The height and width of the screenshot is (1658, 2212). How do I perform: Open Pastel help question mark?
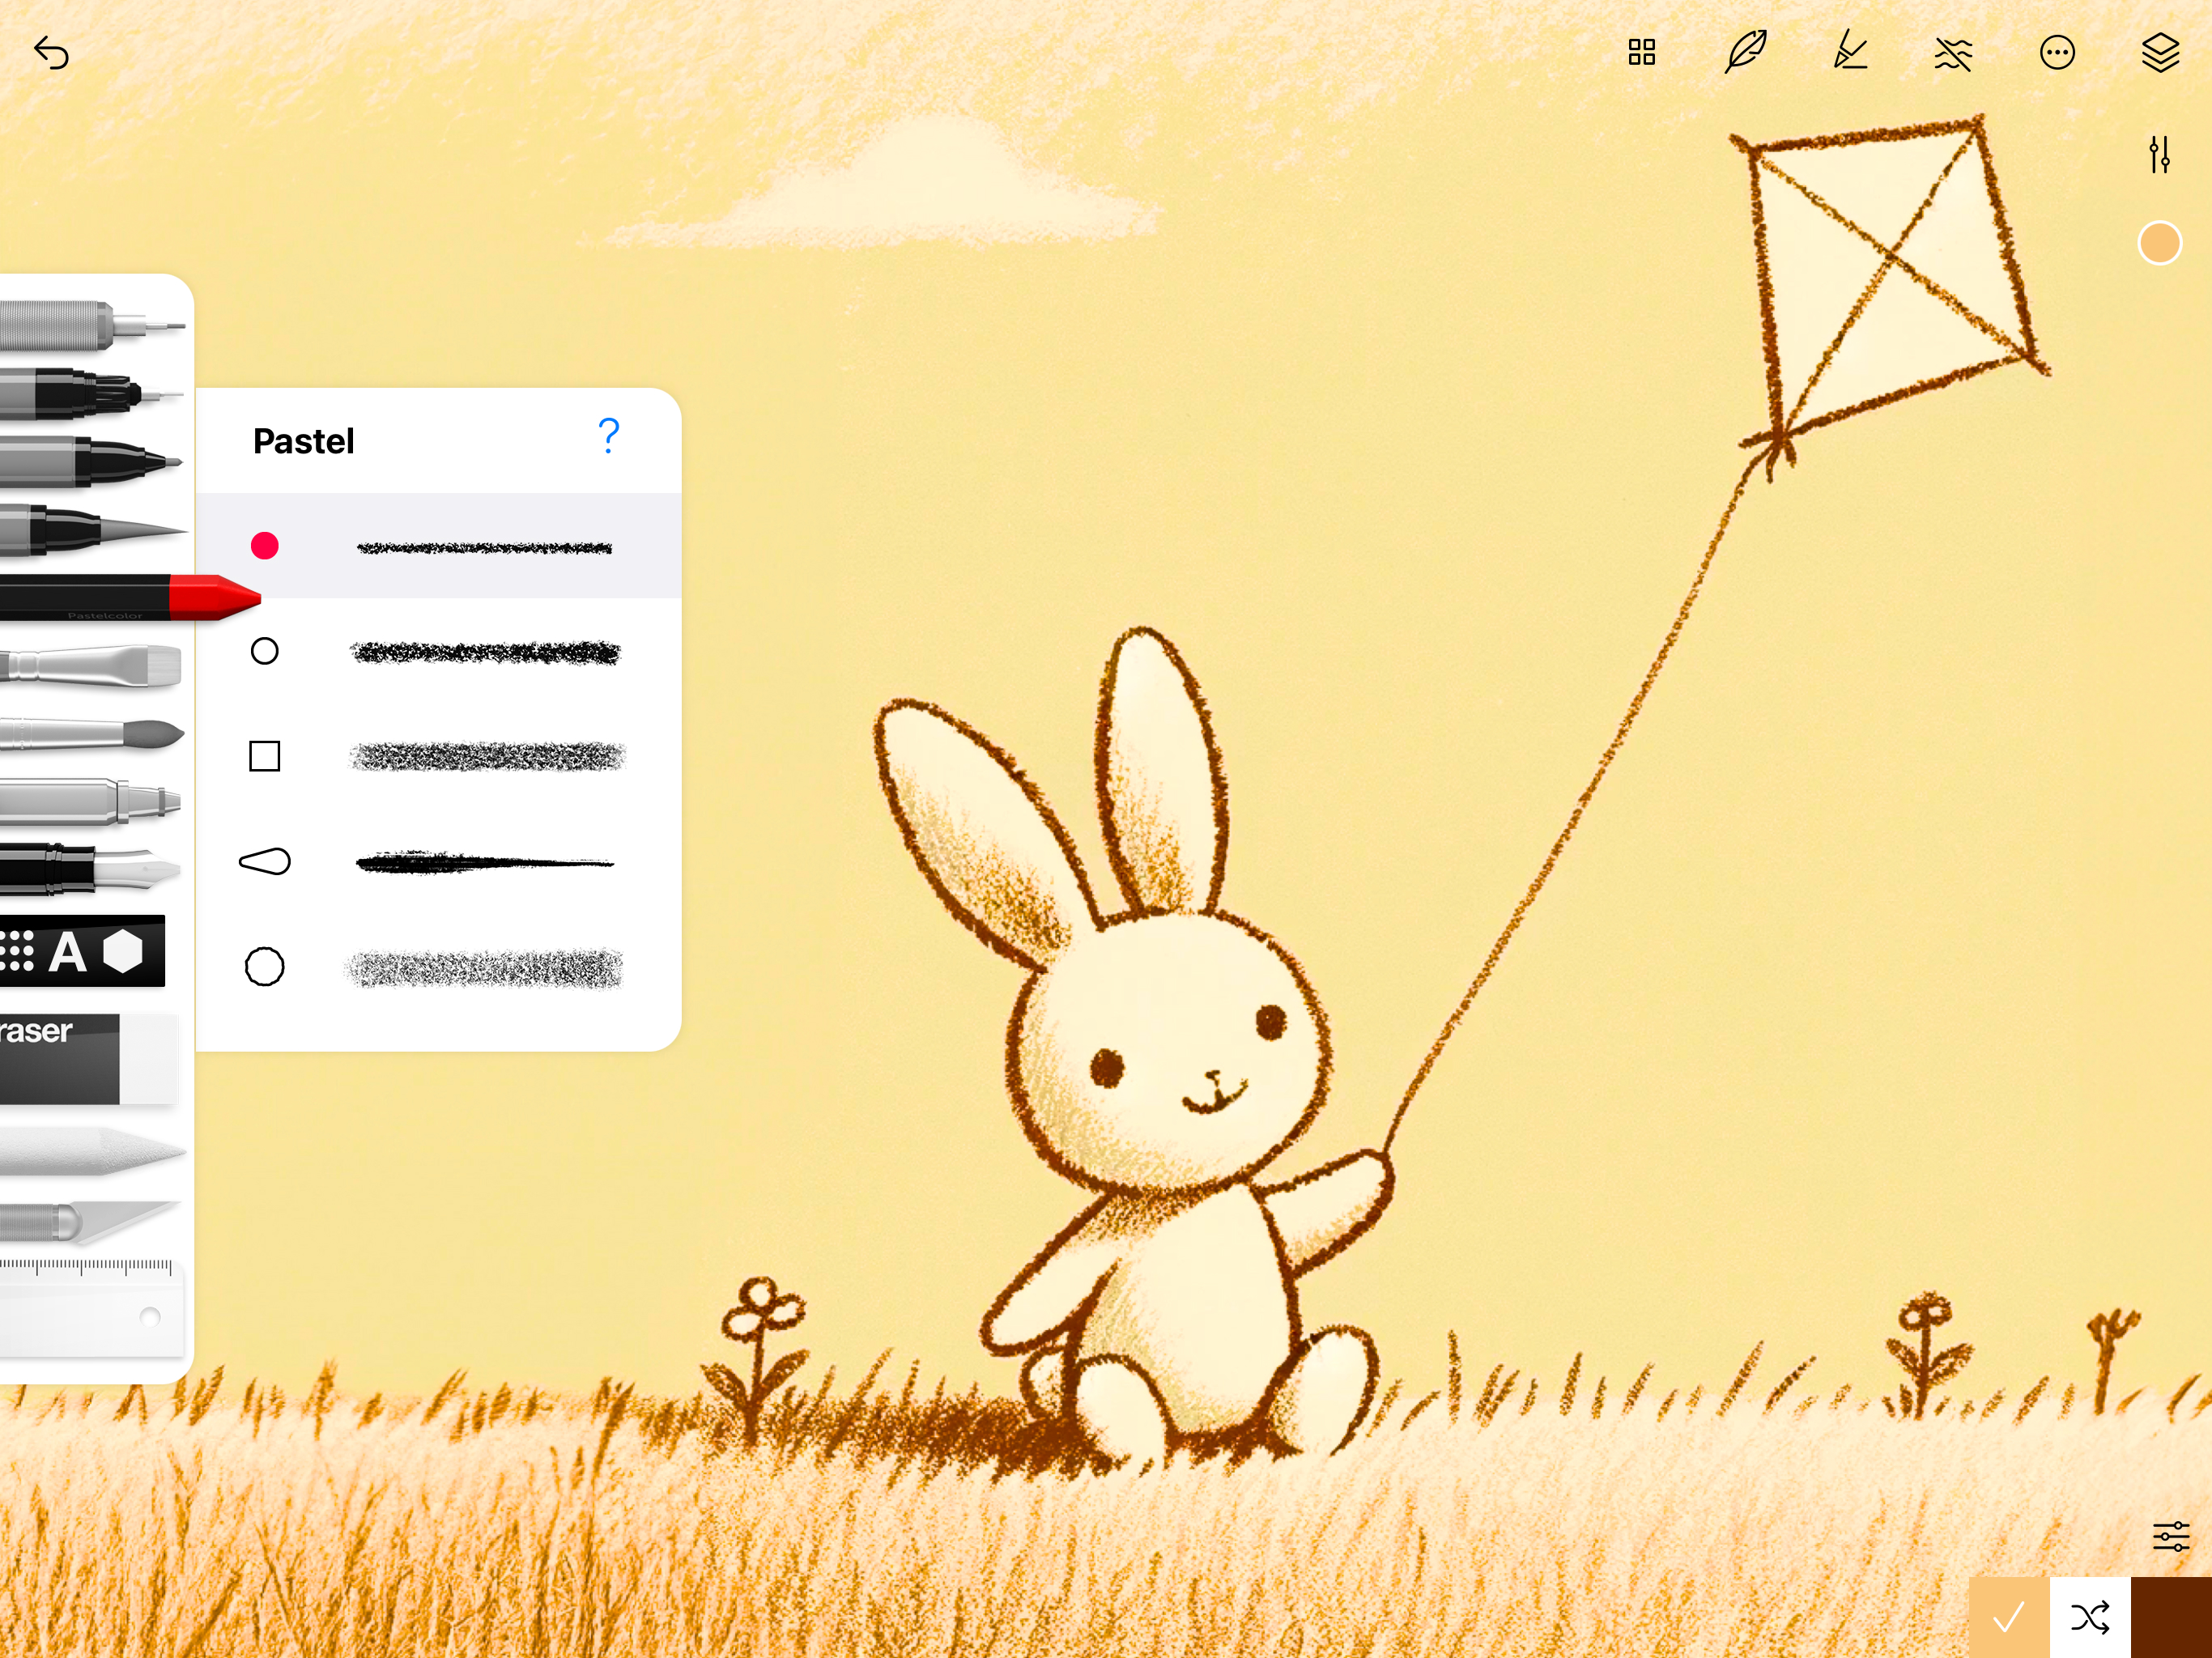[608, 436]
